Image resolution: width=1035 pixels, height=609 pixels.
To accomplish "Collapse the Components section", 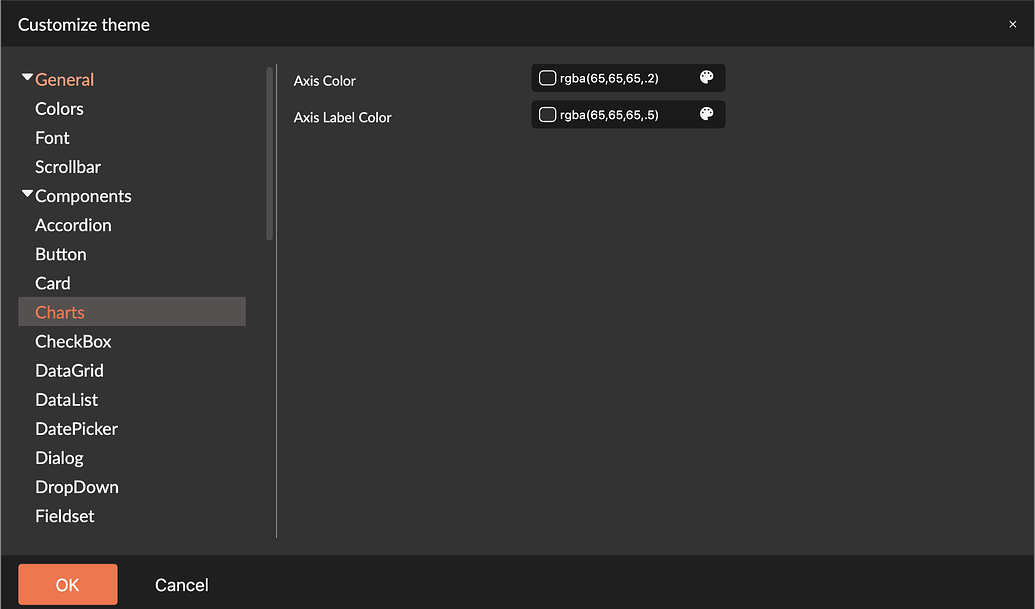I will click(27, 194).
